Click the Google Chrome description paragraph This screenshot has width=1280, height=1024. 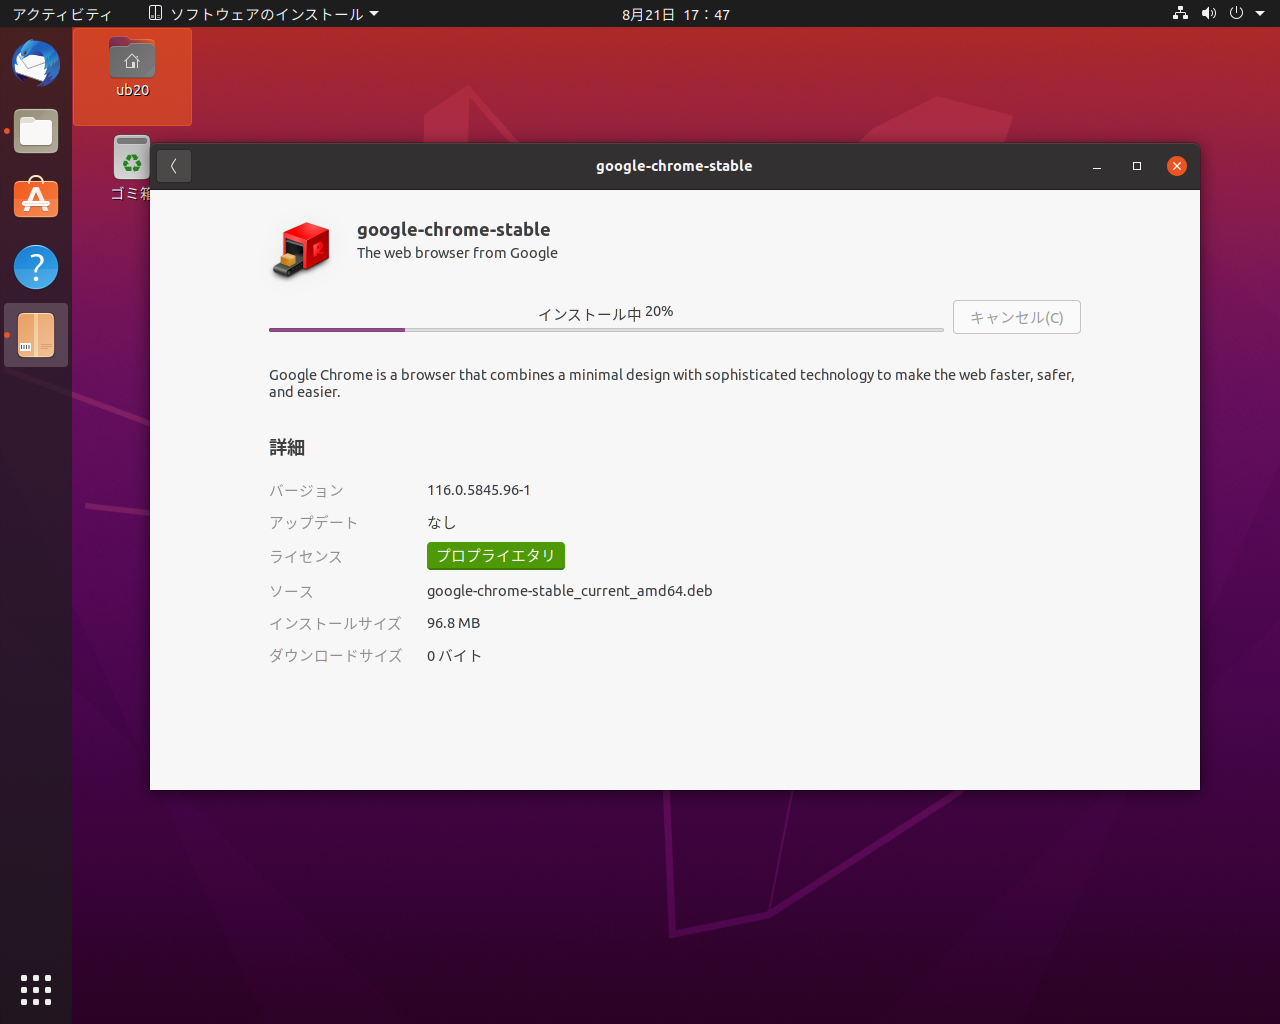(672, 383)
